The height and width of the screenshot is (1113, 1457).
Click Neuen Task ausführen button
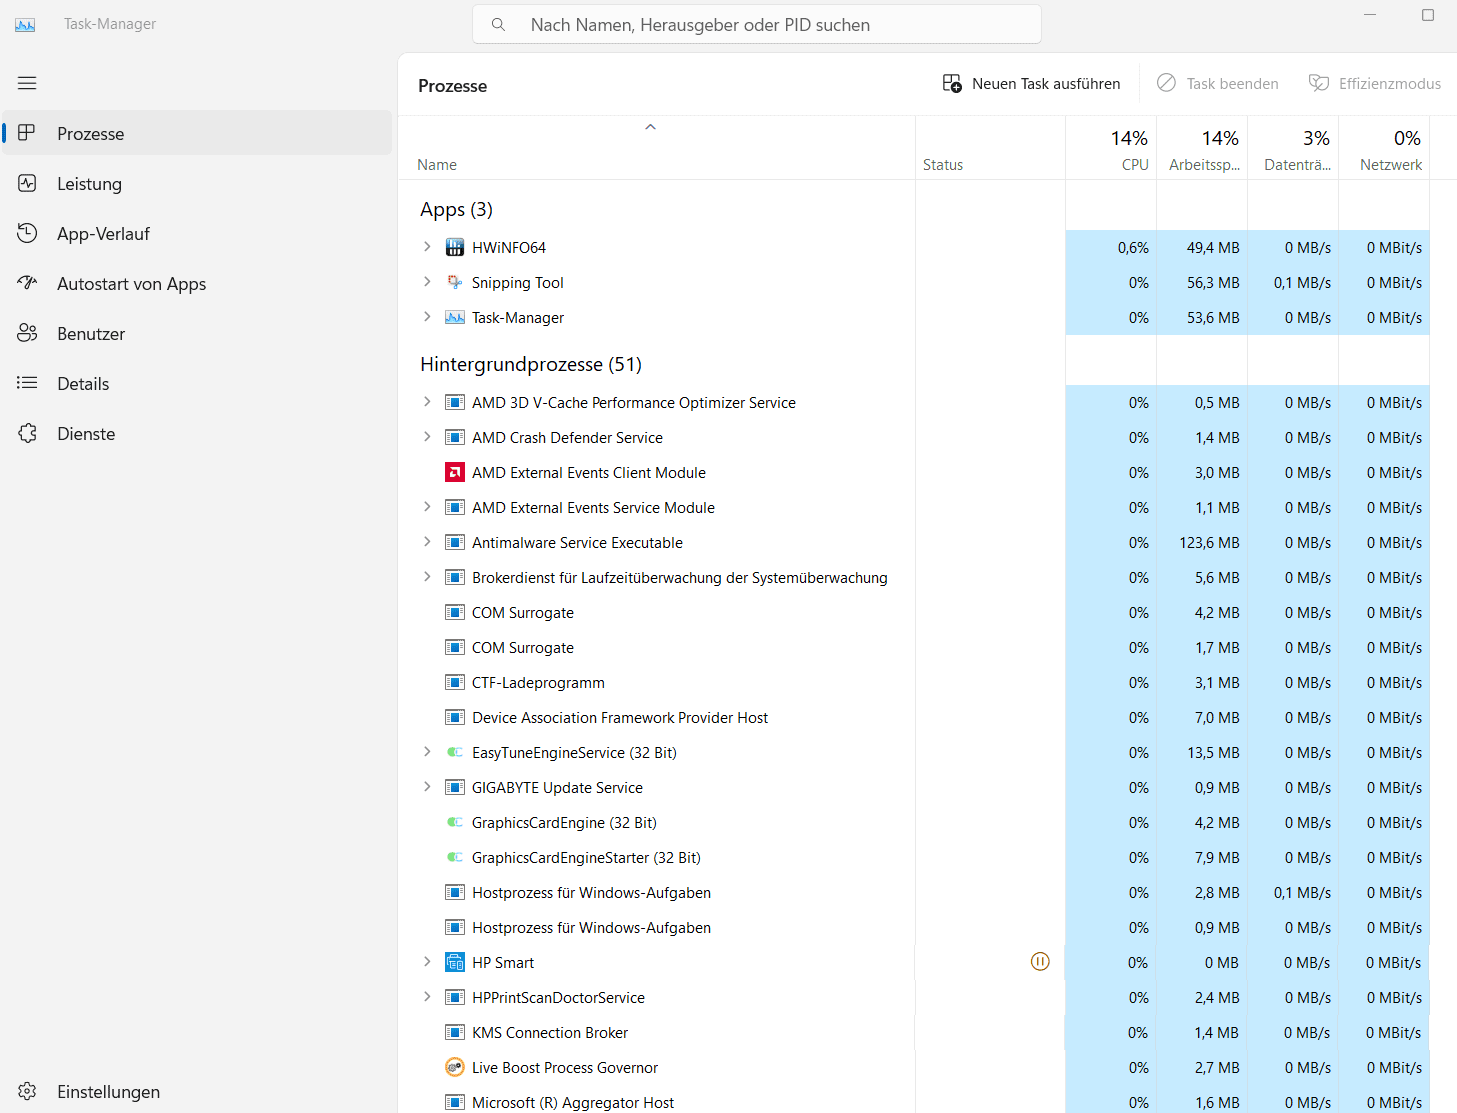pyautogui.click(x=1031, y=84)
